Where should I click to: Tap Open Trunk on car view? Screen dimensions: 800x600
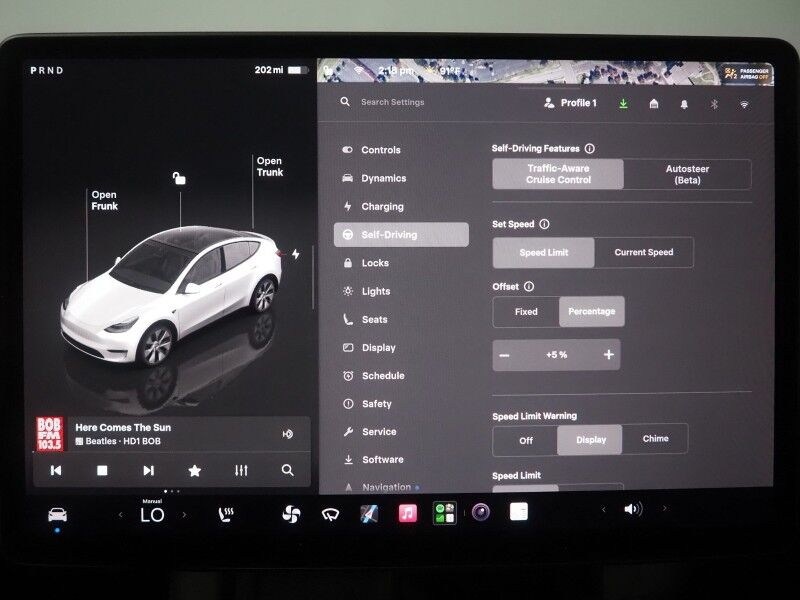pyautogui.click(x=269, y=167)
